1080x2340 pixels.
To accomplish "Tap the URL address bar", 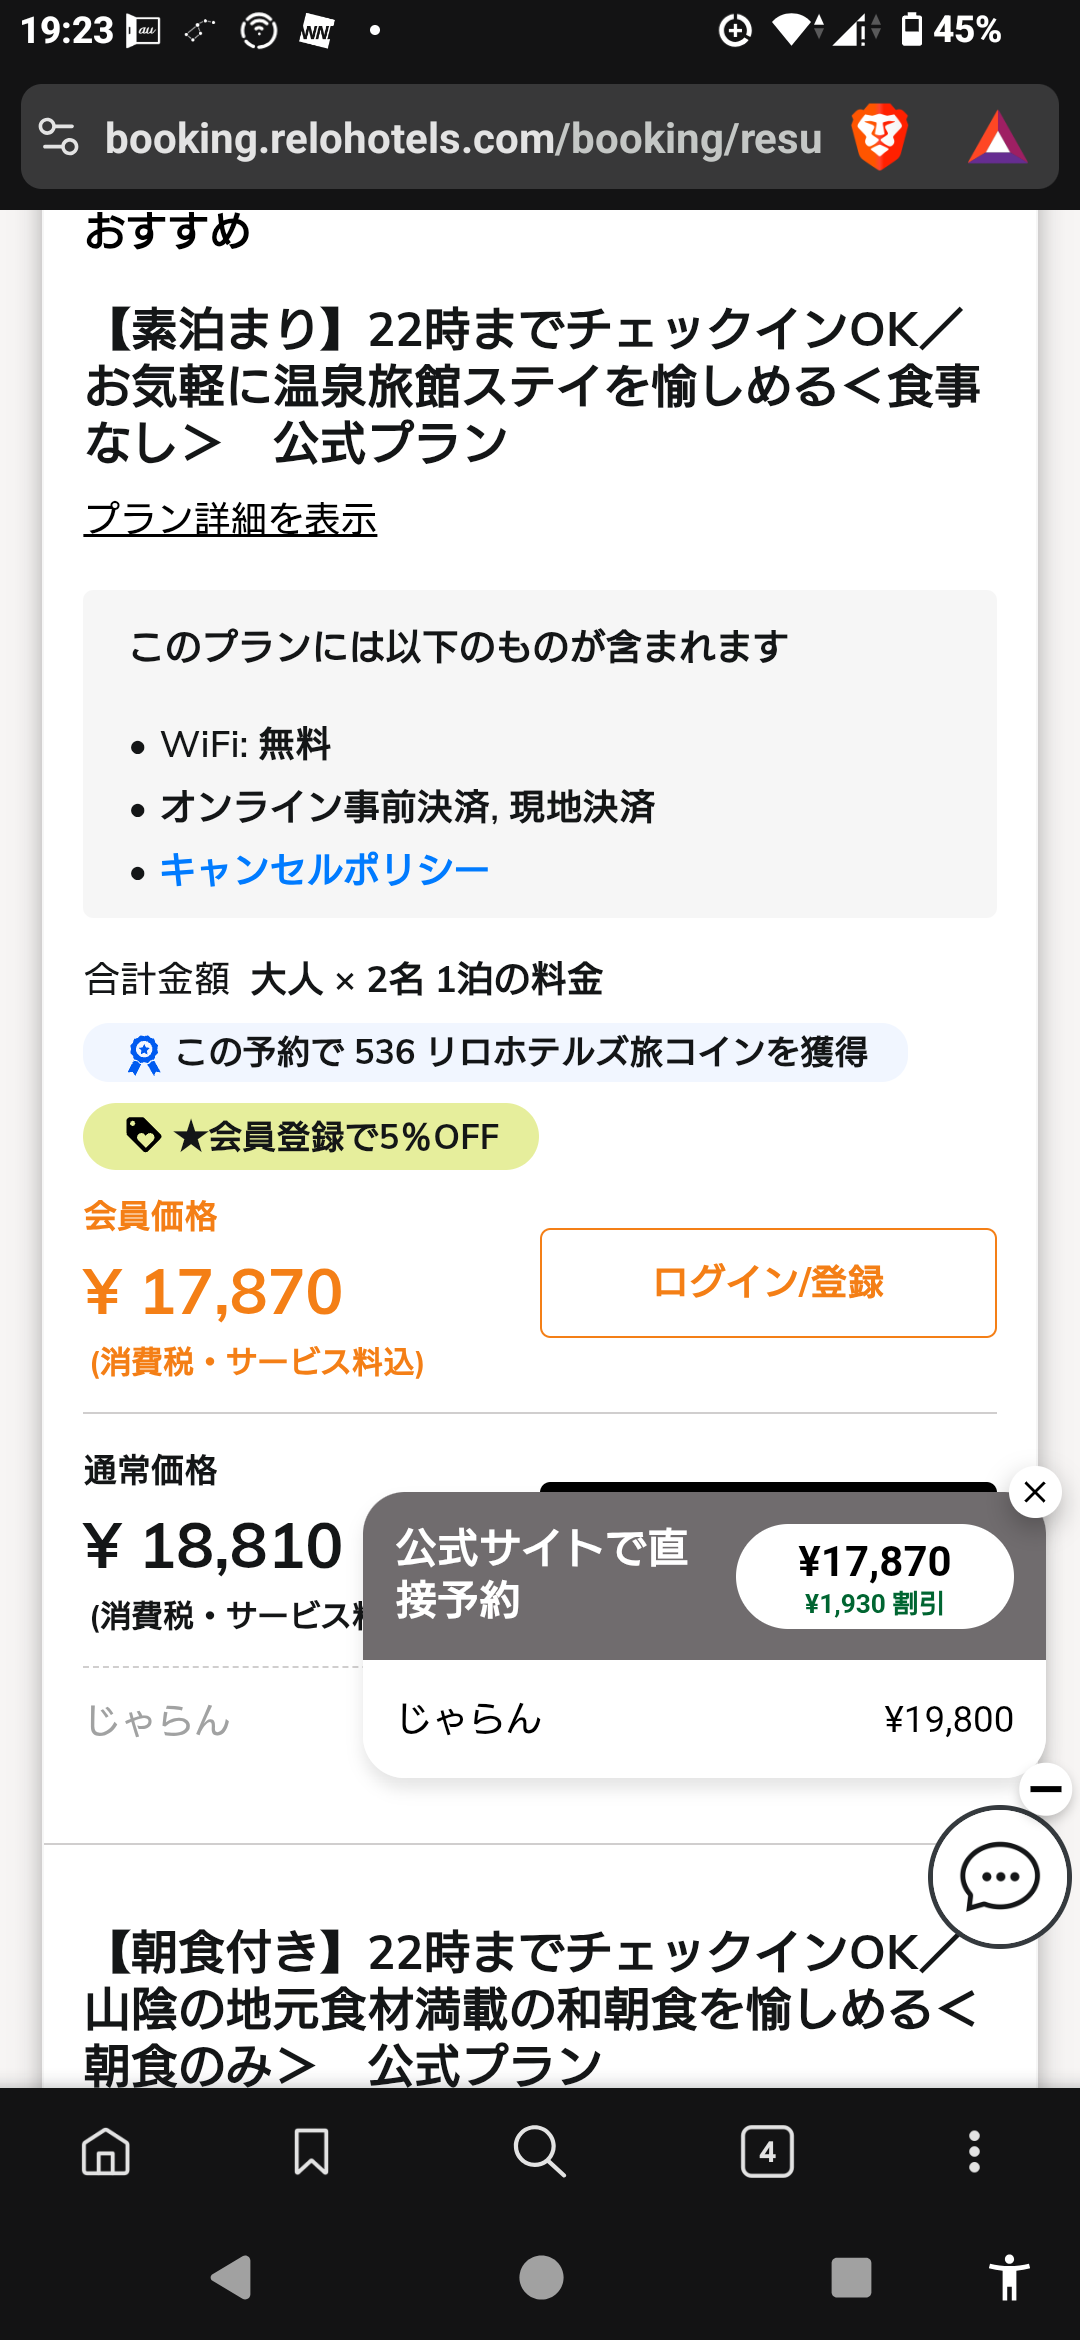I will coord(463,138).
